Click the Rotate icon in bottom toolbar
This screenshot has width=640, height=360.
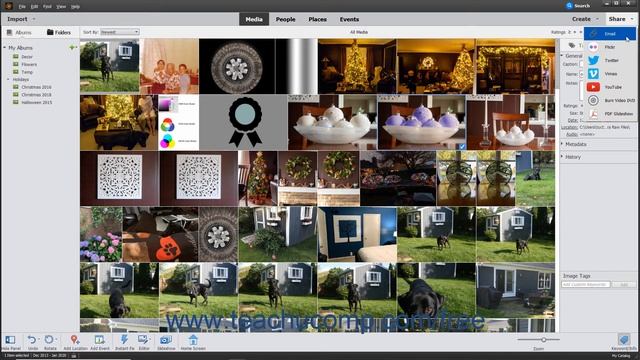[x=50, y=340]
